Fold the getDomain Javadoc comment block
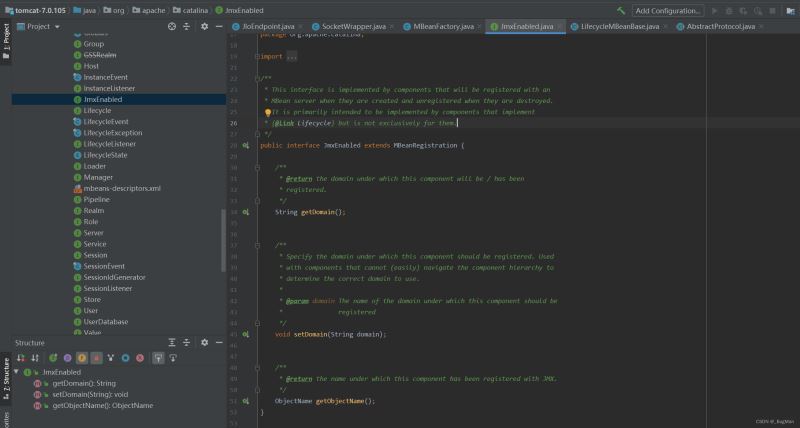The image size is (800, 428). (x=257, y=168)
